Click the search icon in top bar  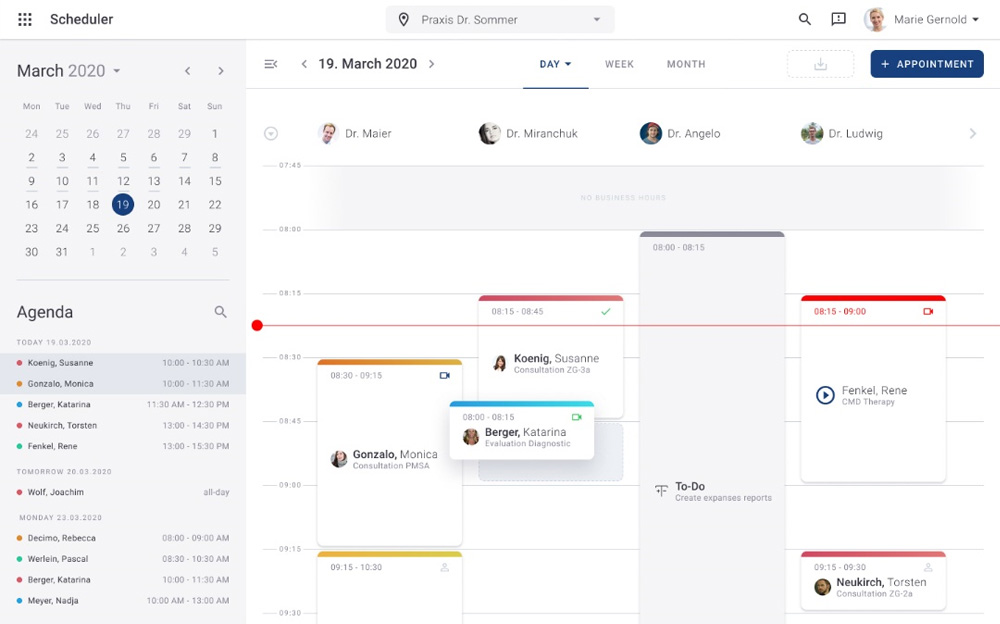click(x=805, y=20)
